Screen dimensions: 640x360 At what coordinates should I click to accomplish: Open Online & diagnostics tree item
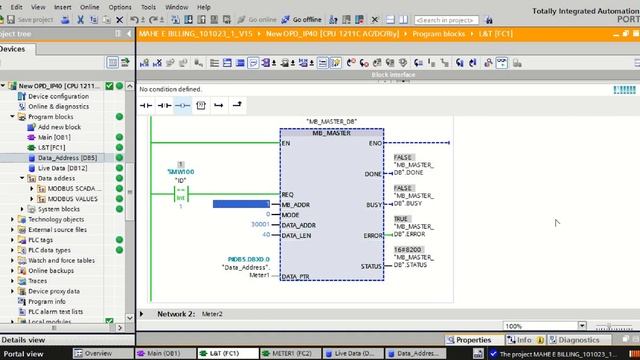tap(58, 107)
